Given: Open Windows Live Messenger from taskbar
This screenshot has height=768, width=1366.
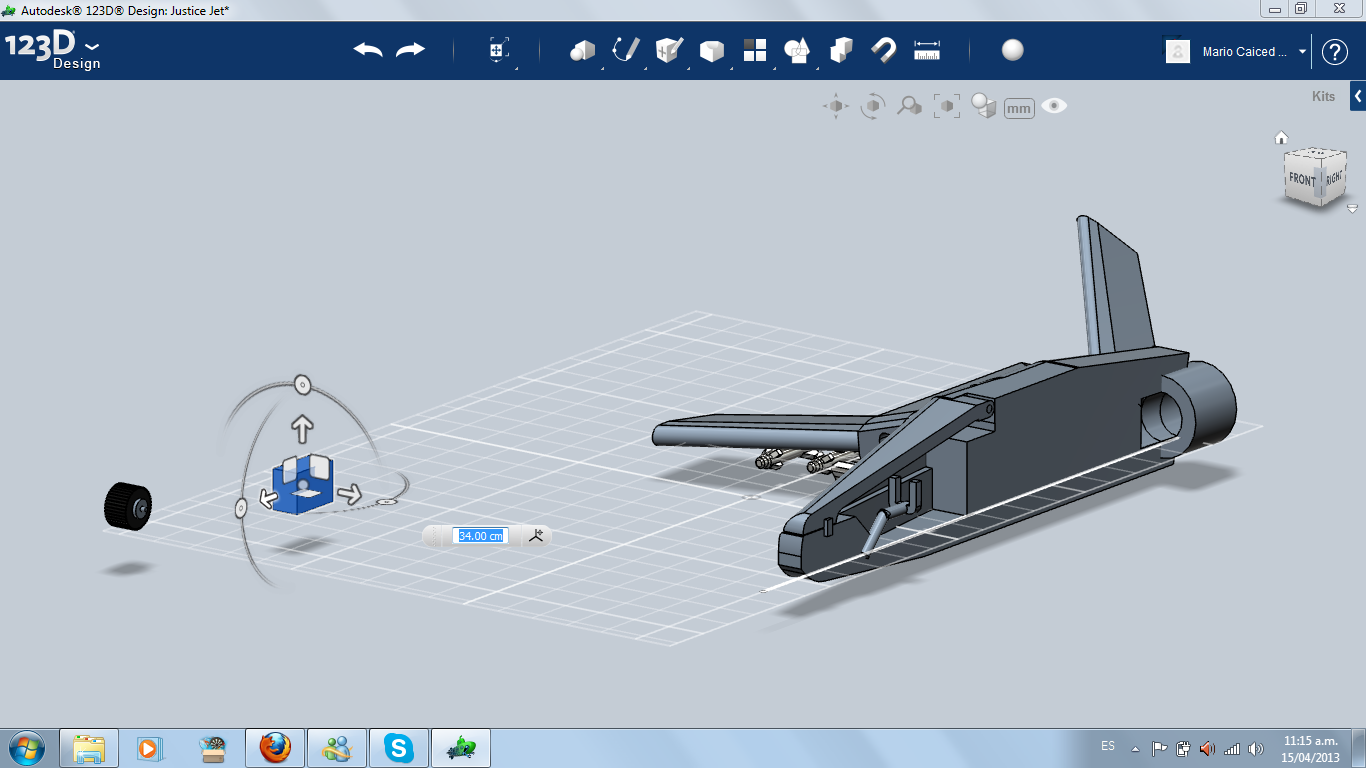Looking at the screenshot, I should pyautogui.click(x=336, y=748).
